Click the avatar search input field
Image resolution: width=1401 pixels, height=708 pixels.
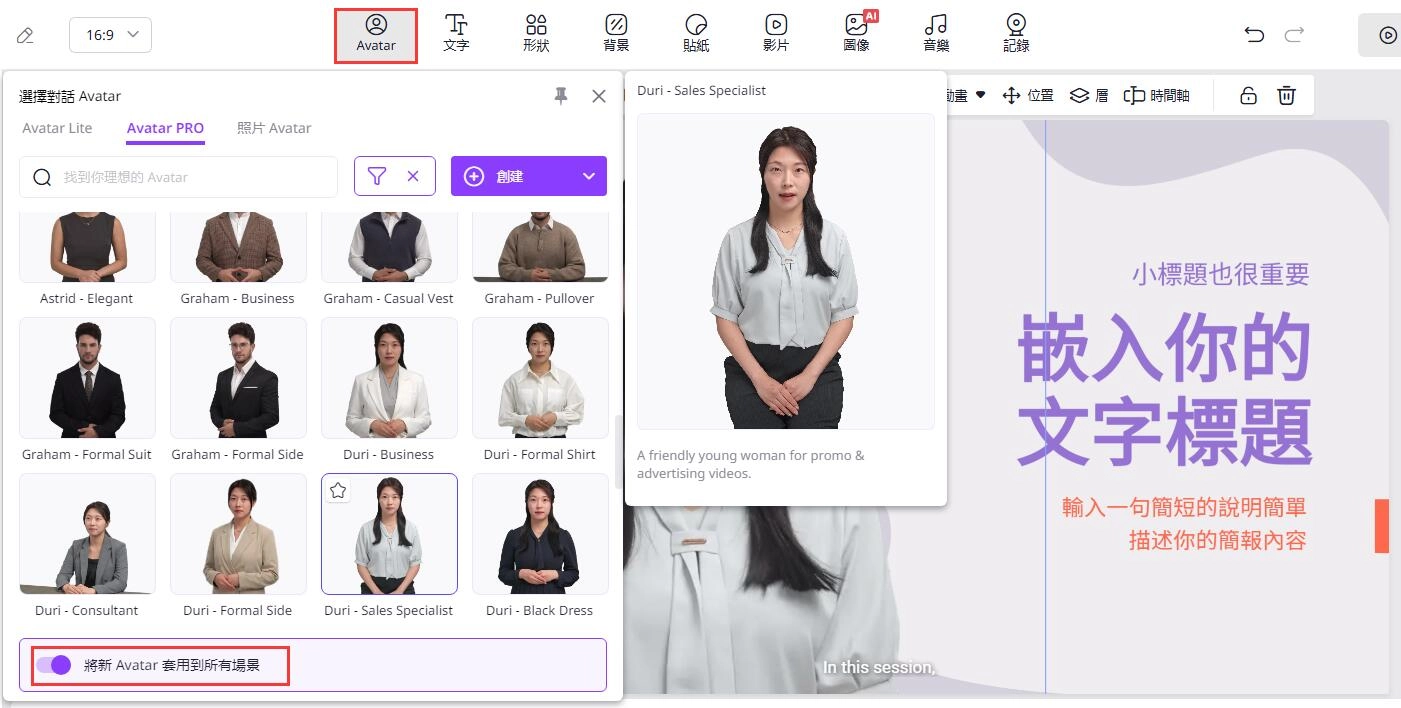(178, 177)
